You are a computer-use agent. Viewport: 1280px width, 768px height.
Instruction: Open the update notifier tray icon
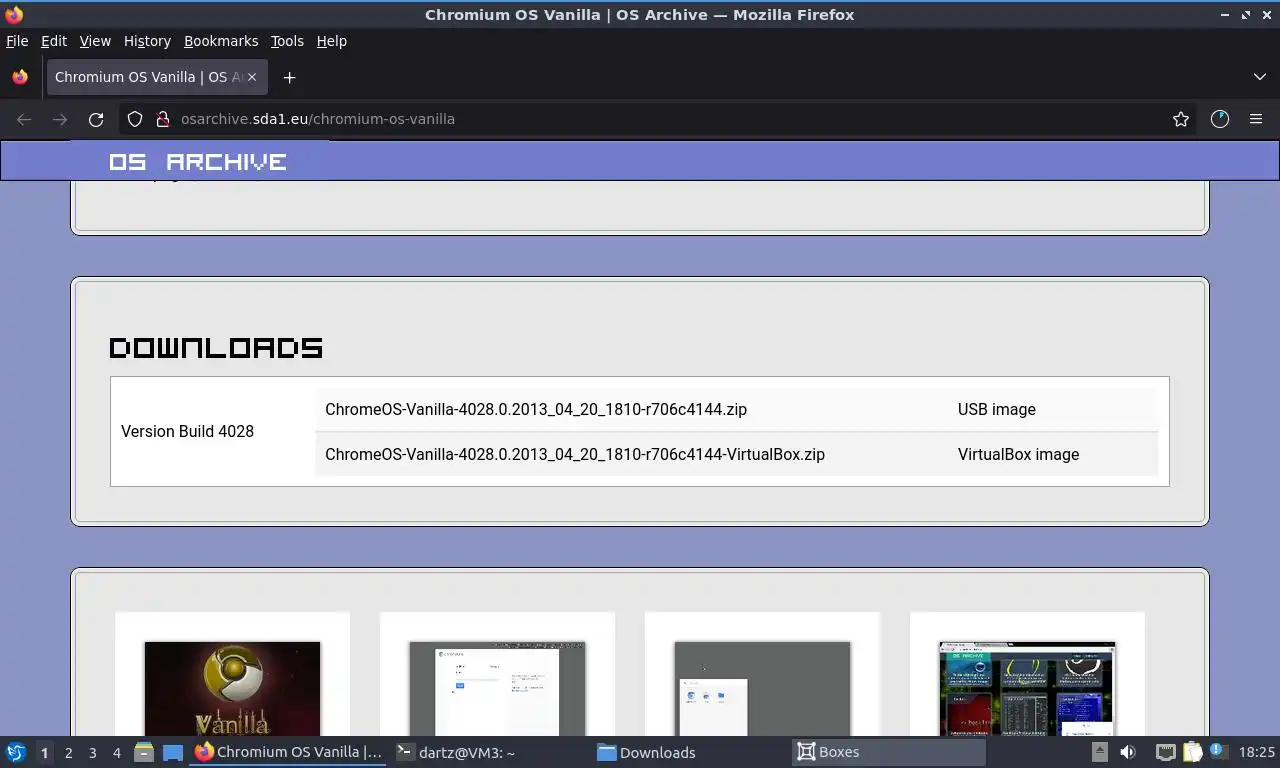click(x=1218, y=751)
